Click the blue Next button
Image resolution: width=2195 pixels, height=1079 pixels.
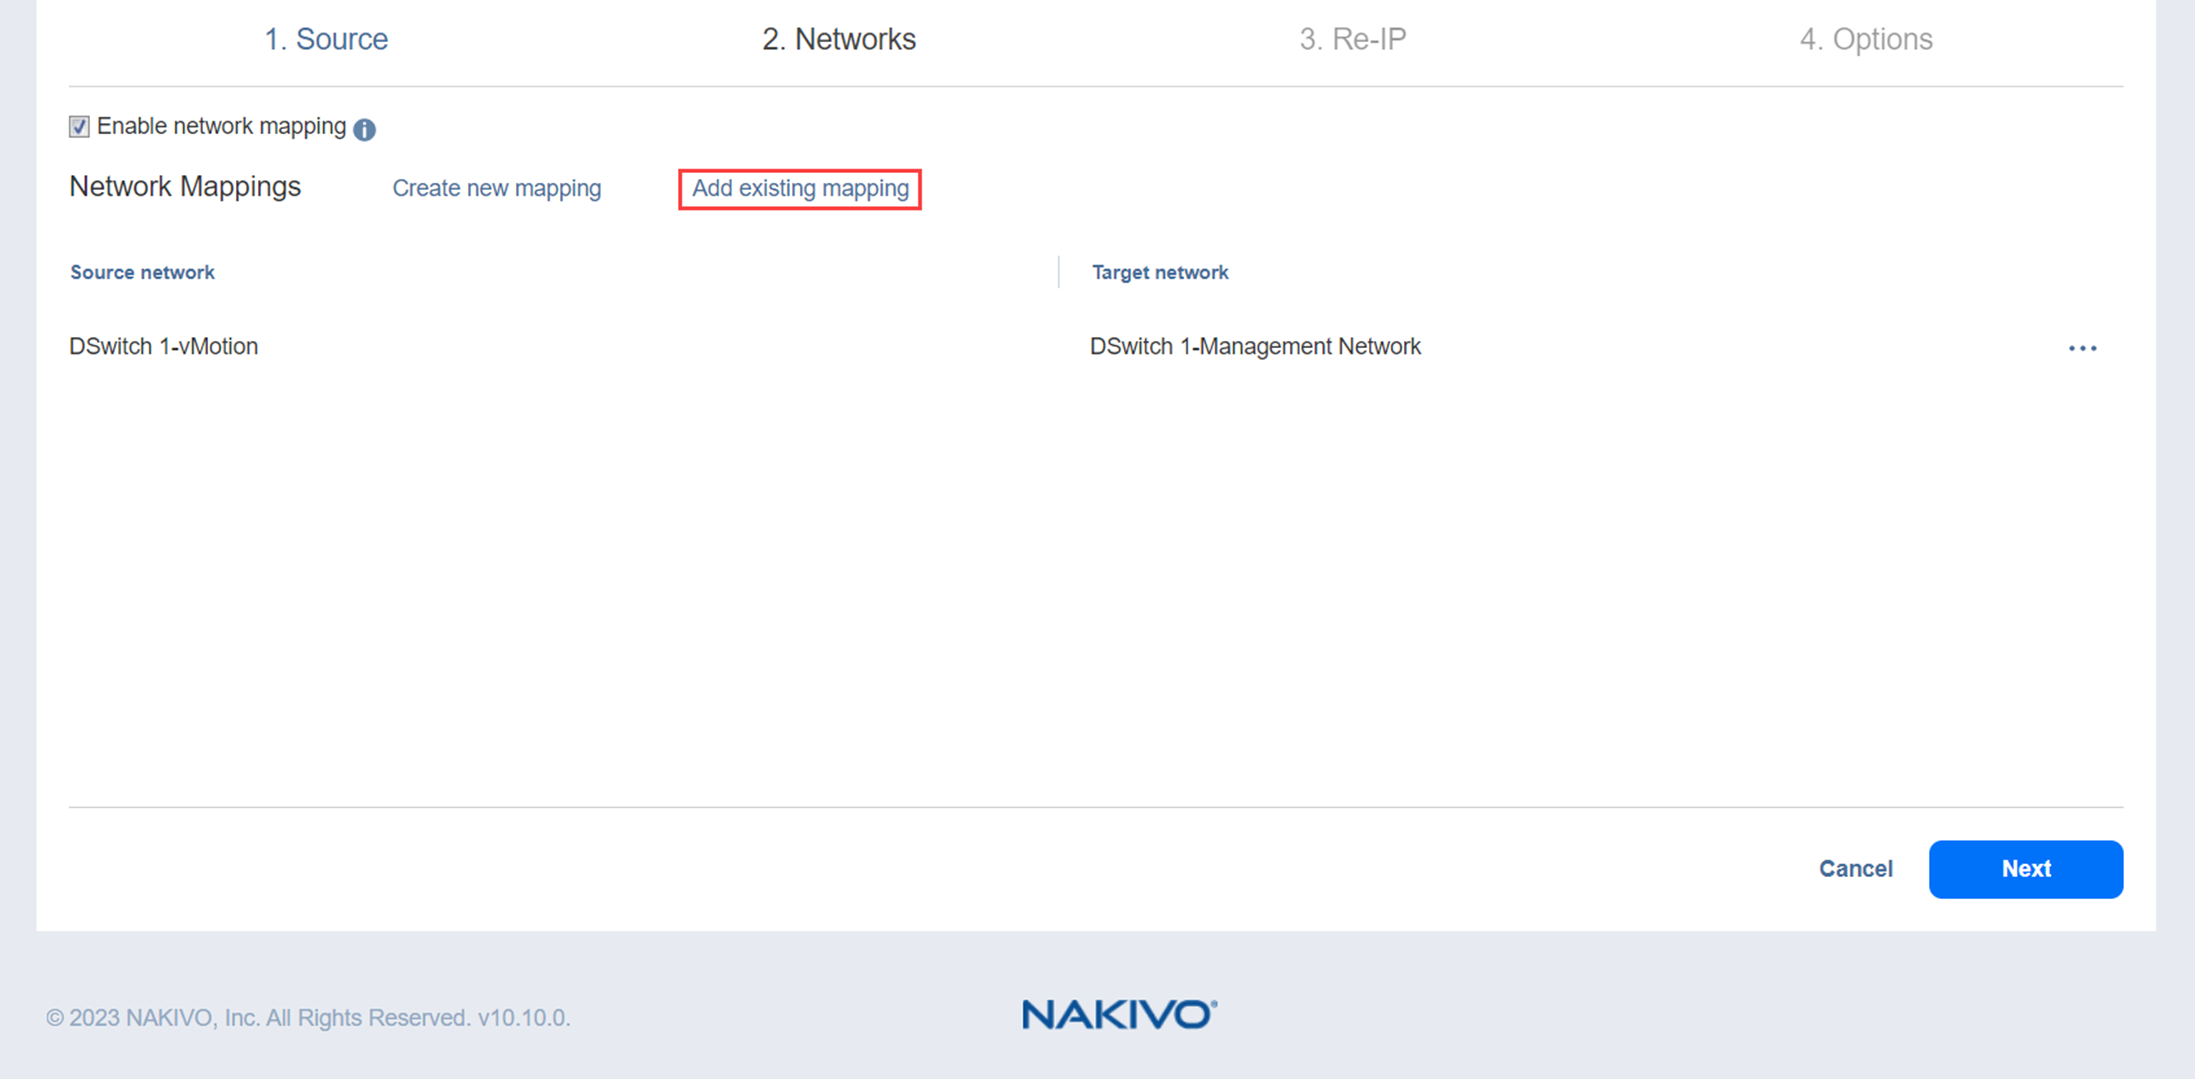click(x=2025, y=869)
